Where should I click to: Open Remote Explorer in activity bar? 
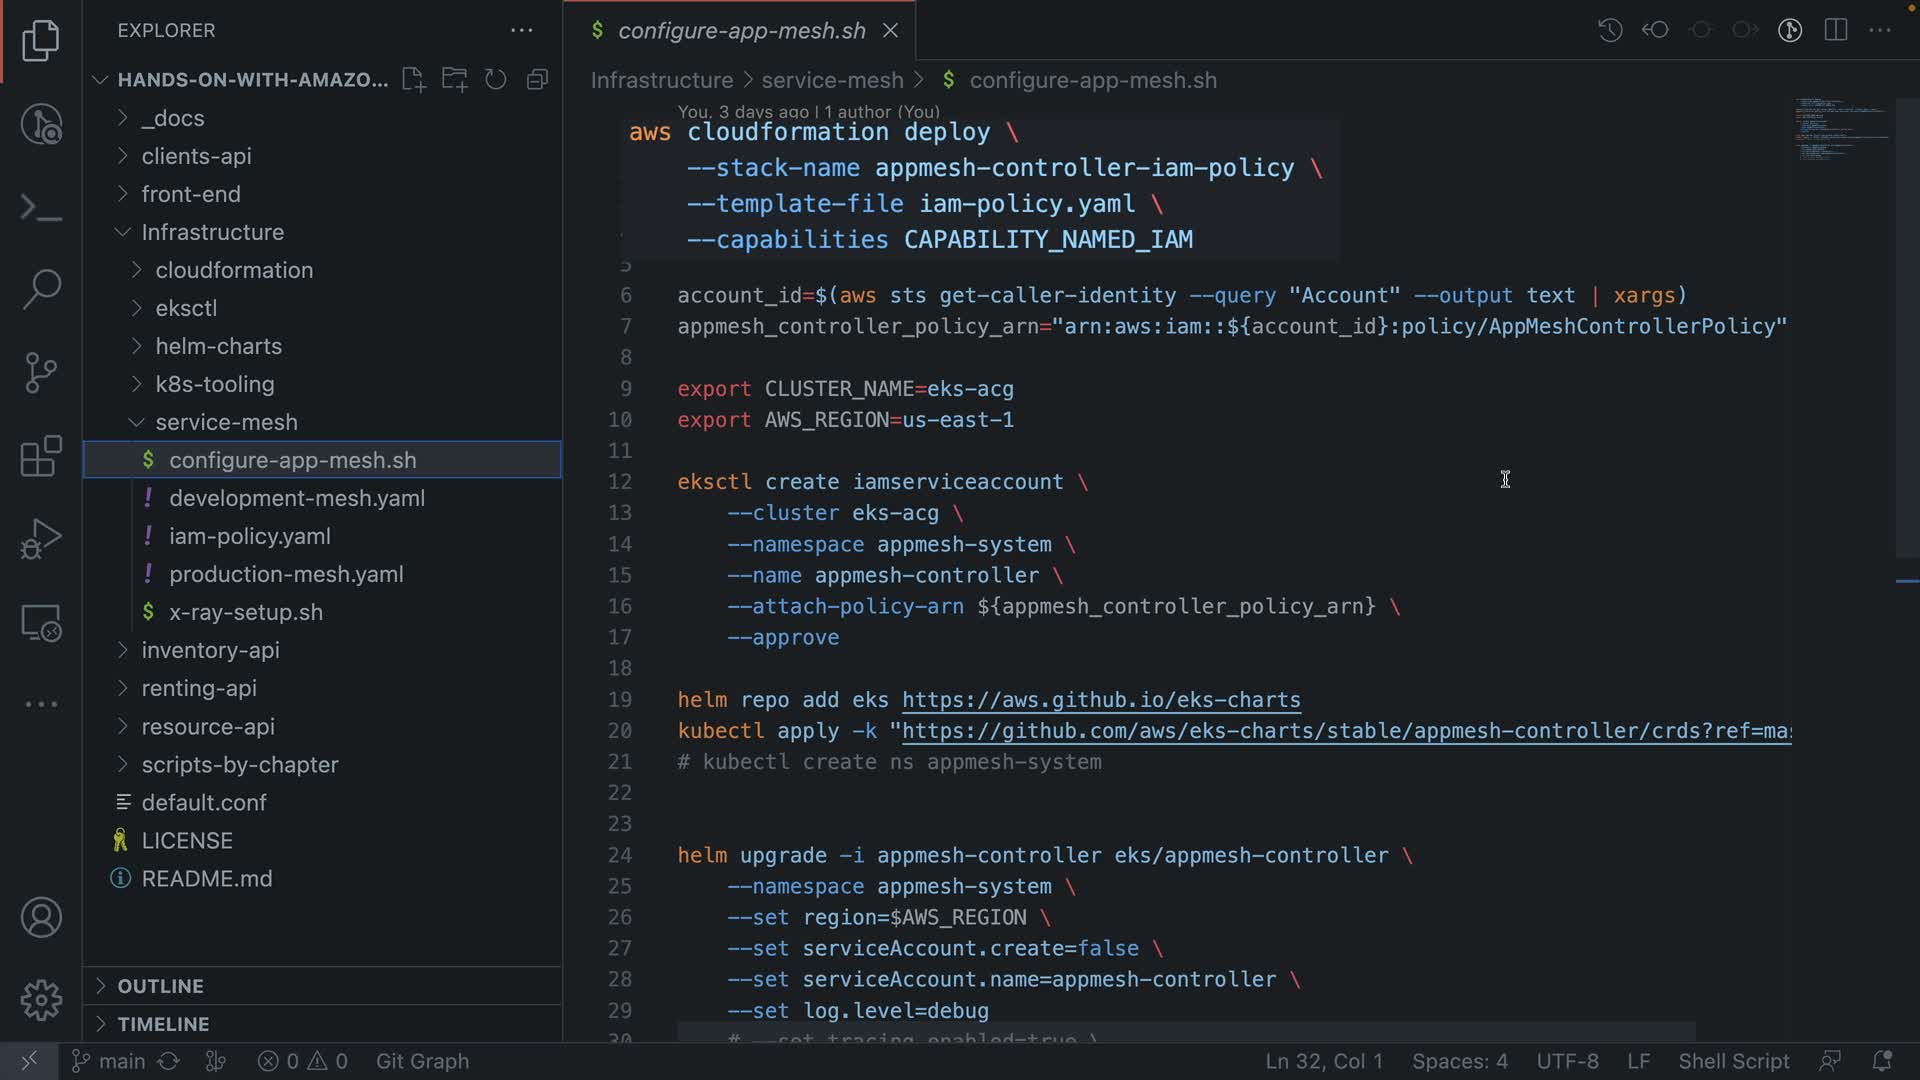[x=41, y=623]
